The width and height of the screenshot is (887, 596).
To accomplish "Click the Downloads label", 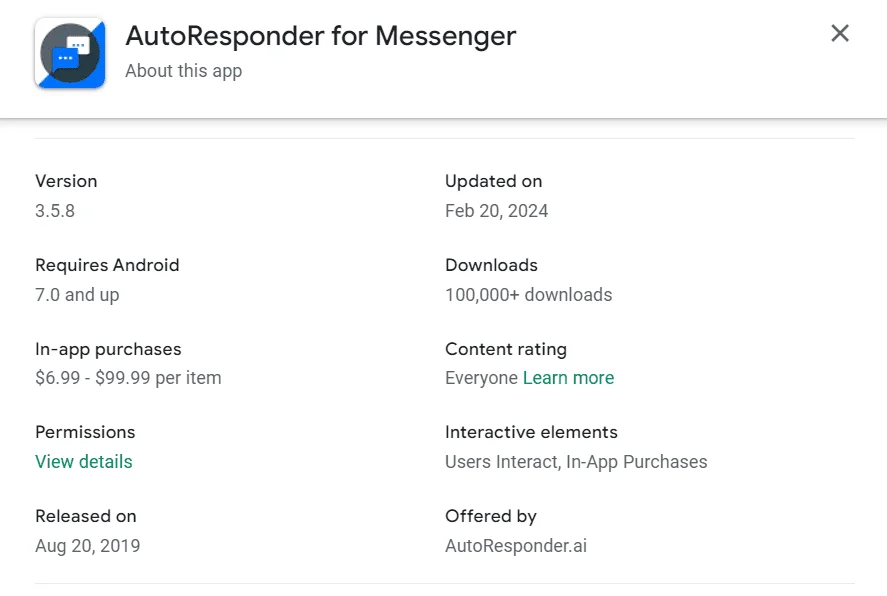I will pos(491,265).
